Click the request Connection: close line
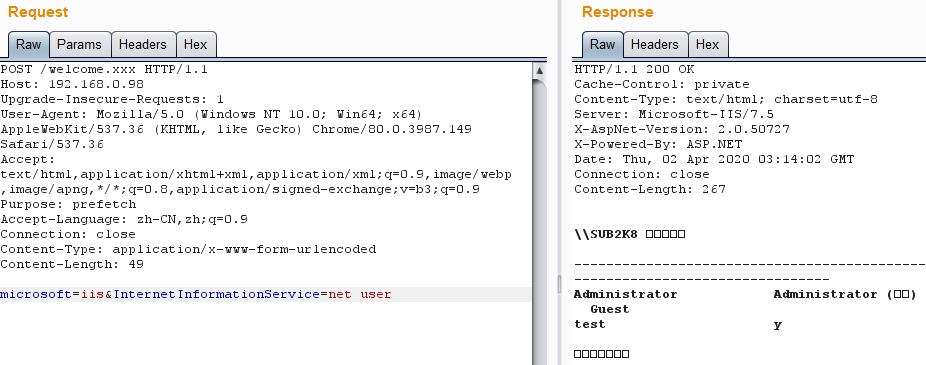 pyautogui.click(x=68, y=234)
